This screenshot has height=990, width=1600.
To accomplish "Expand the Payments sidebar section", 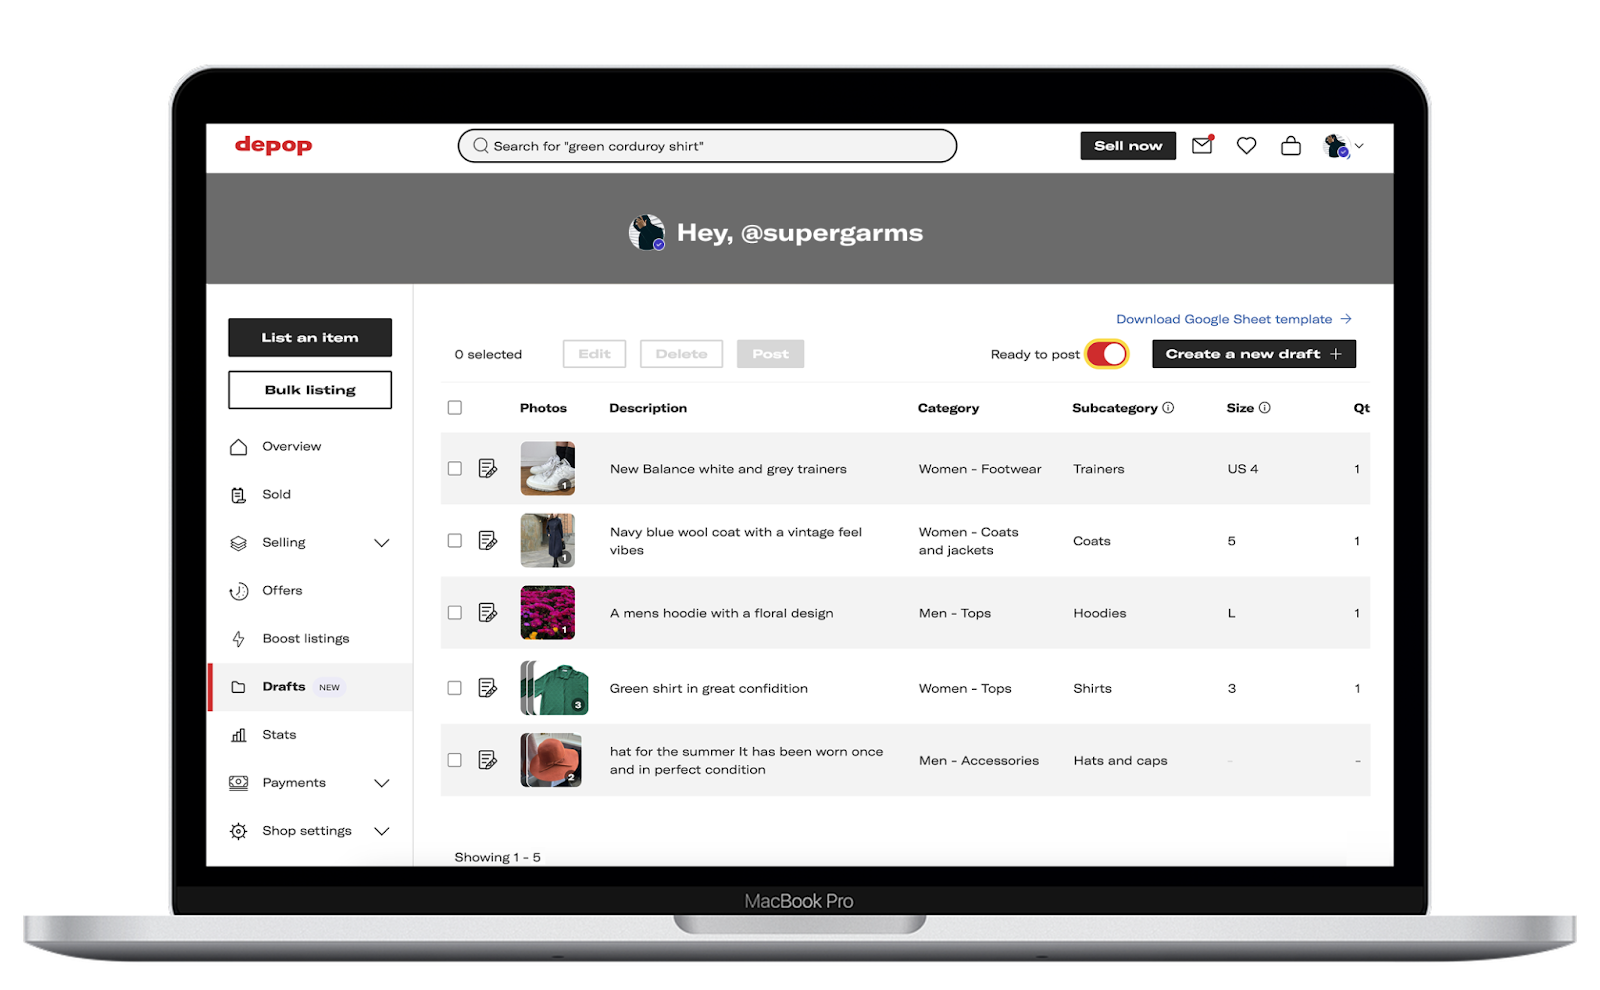I will [x=381, y=783].
